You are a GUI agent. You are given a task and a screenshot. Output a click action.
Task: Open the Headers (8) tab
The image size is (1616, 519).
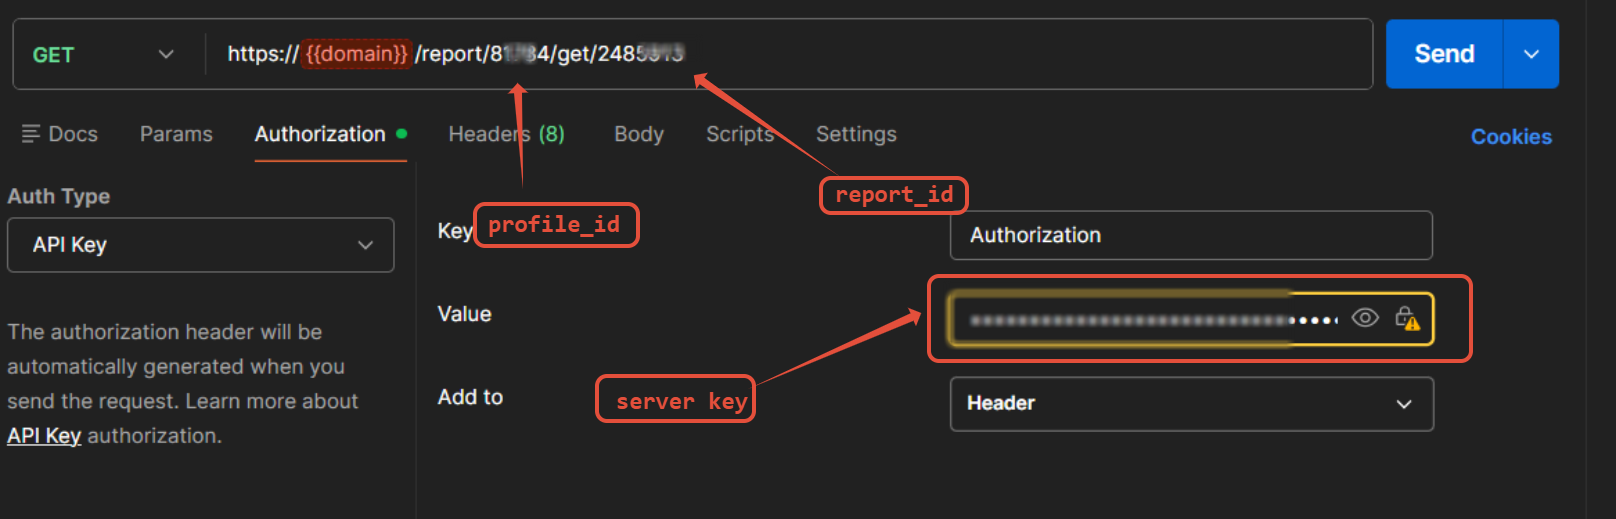[506, 134]
